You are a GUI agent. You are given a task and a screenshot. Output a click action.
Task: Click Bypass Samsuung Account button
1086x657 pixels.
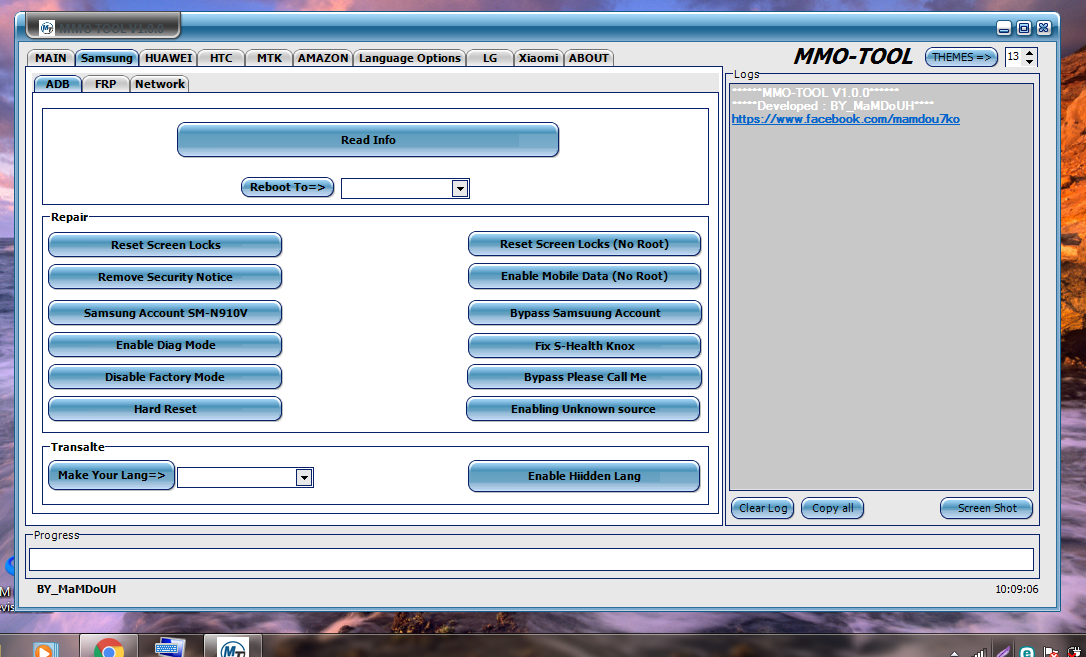(585, 312)
